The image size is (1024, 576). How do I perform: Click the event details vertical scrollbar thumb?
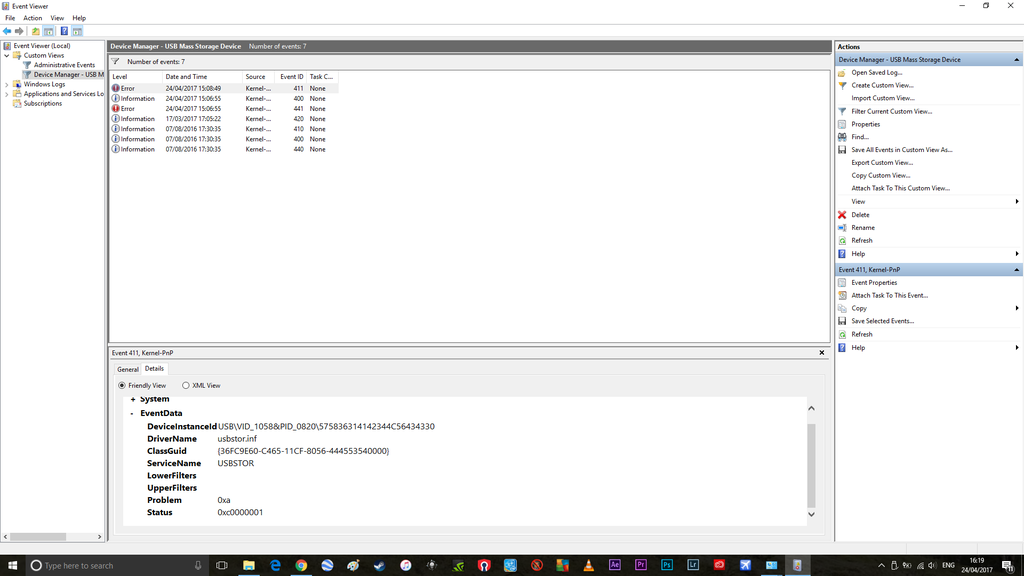point(811,466)
